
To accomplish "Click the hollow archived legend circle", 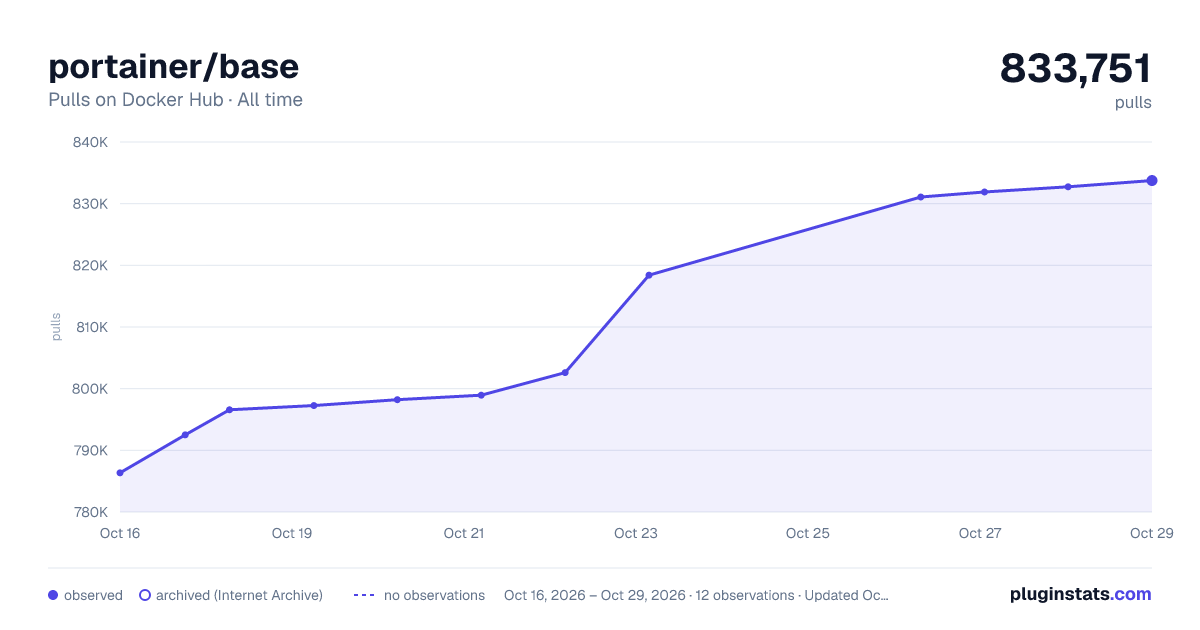I will tap(145, 595).
